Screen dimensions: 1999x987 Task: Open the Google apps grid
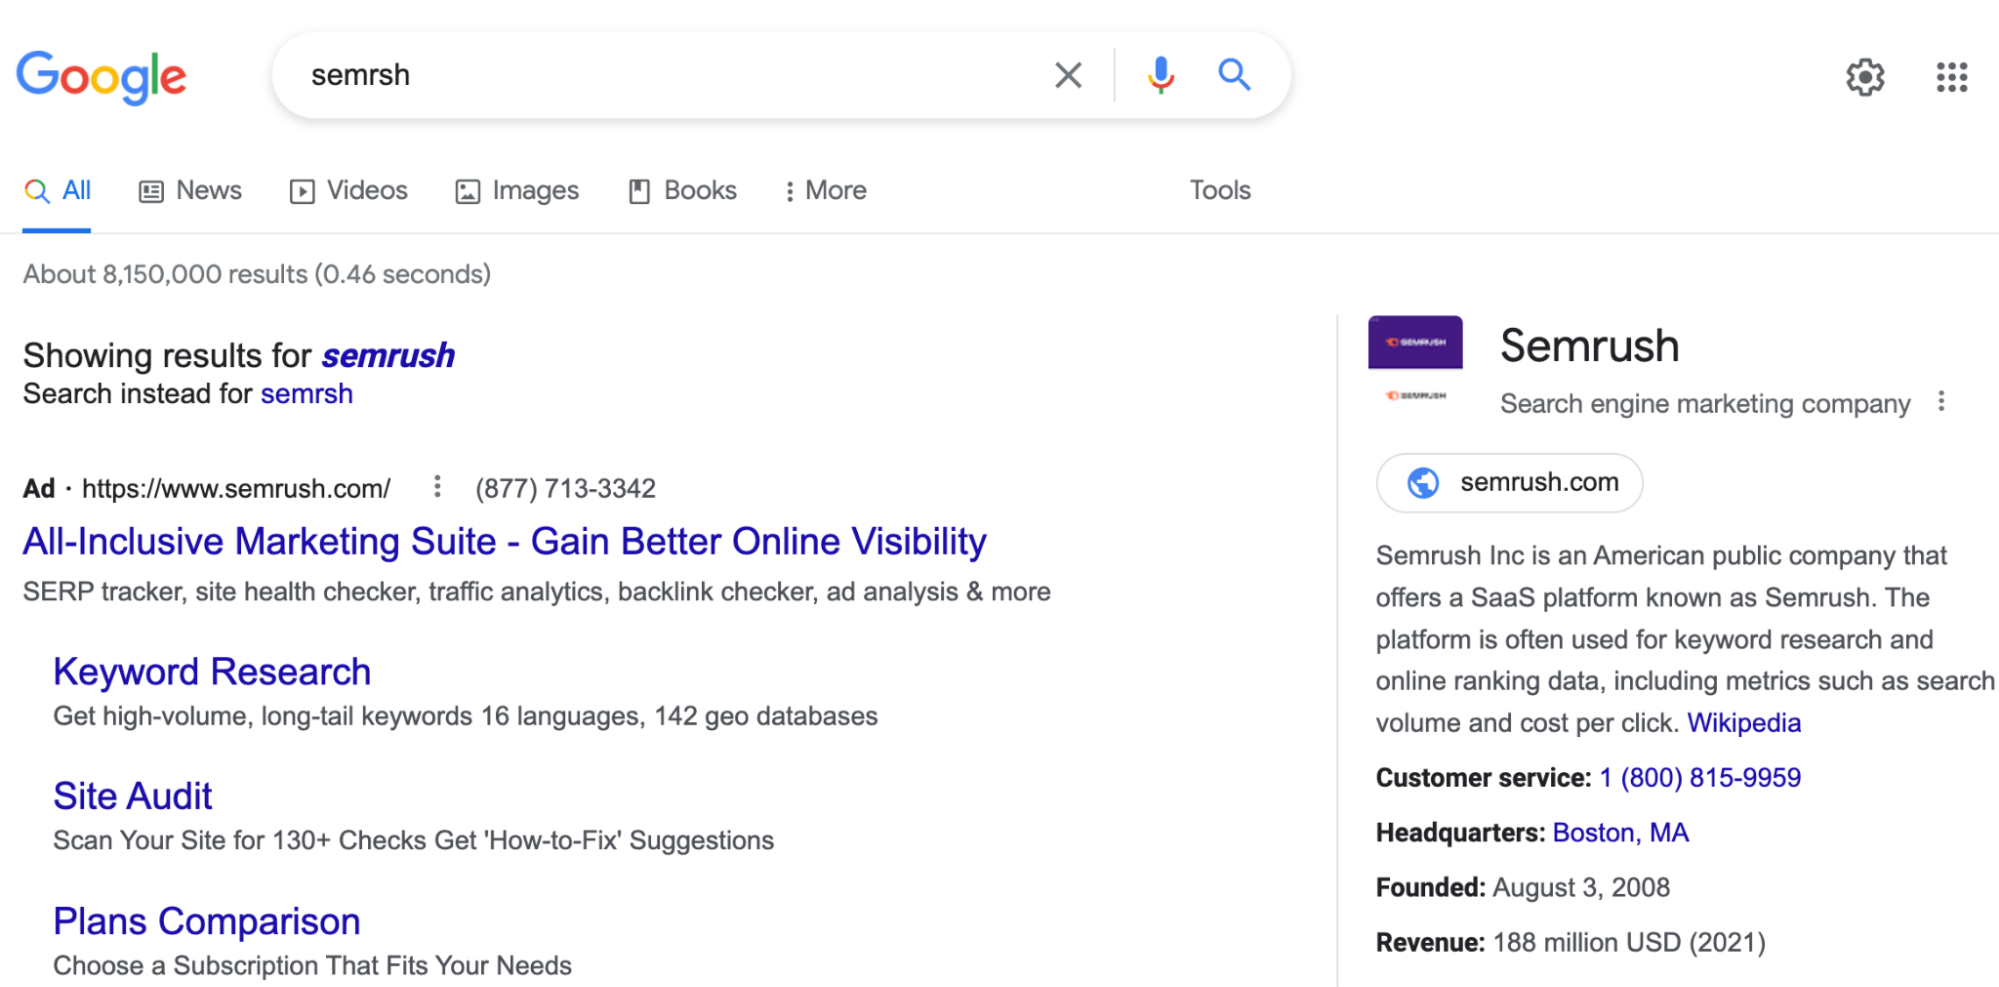coord(1951,77)
